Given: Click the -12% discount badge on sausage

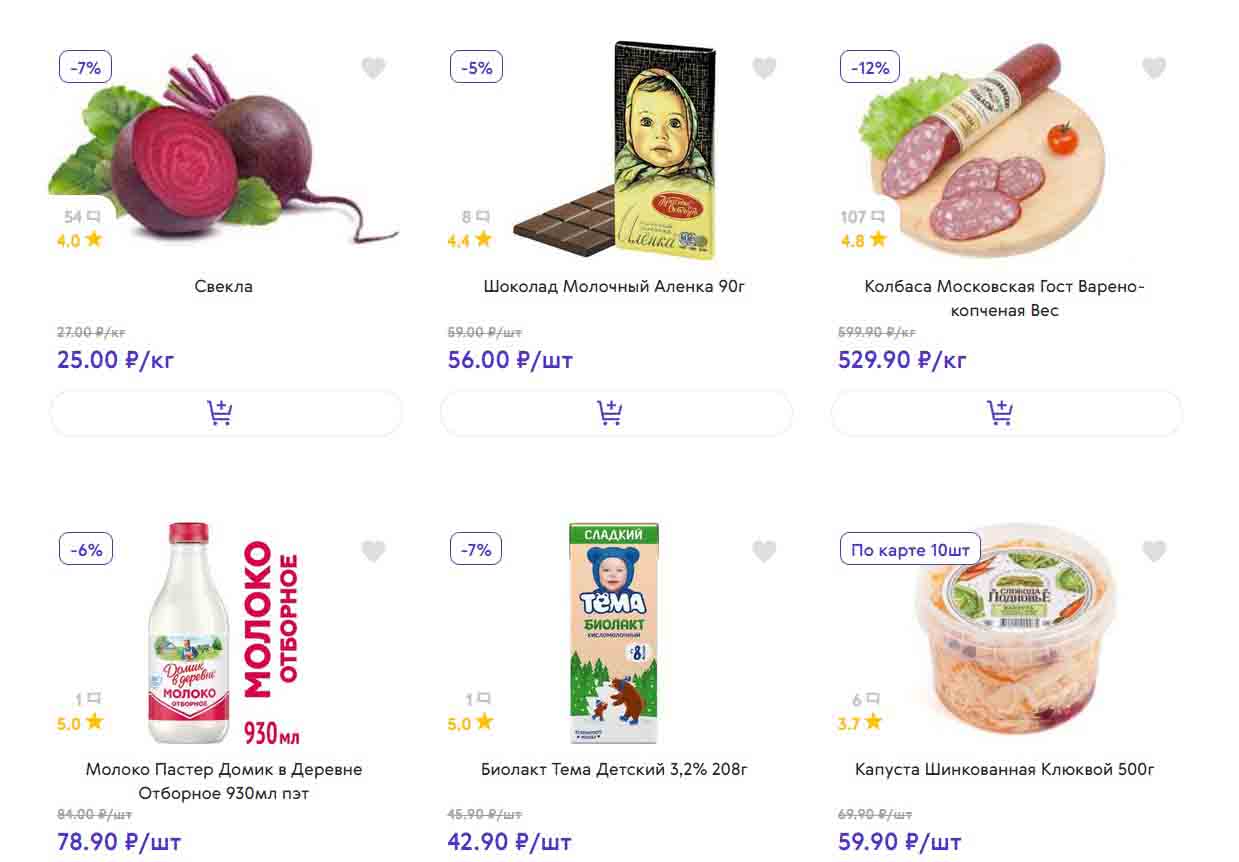Looking at the screenshot, I should tap(870, 68).
